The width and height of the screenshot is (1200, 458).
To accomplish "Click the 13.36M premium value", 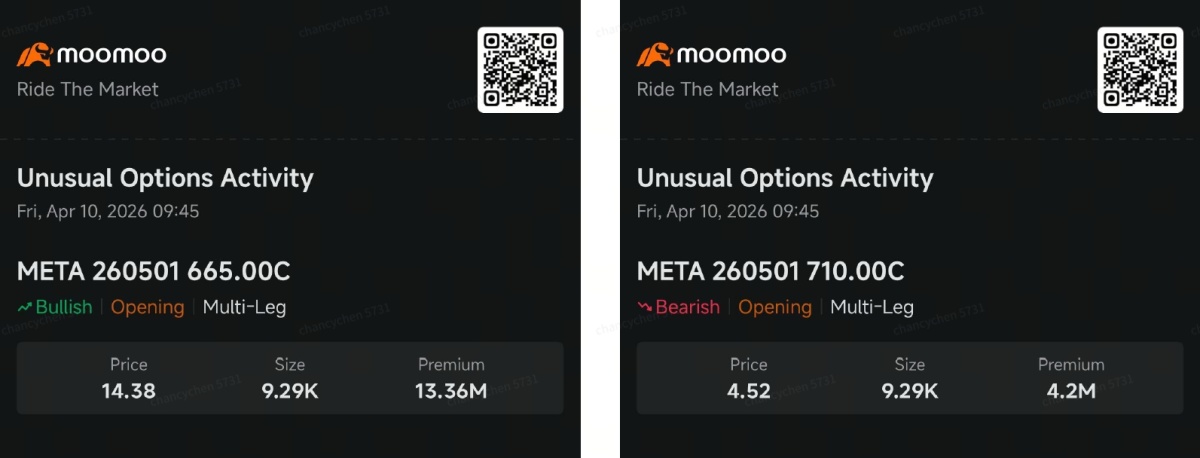I will [451, 391].
